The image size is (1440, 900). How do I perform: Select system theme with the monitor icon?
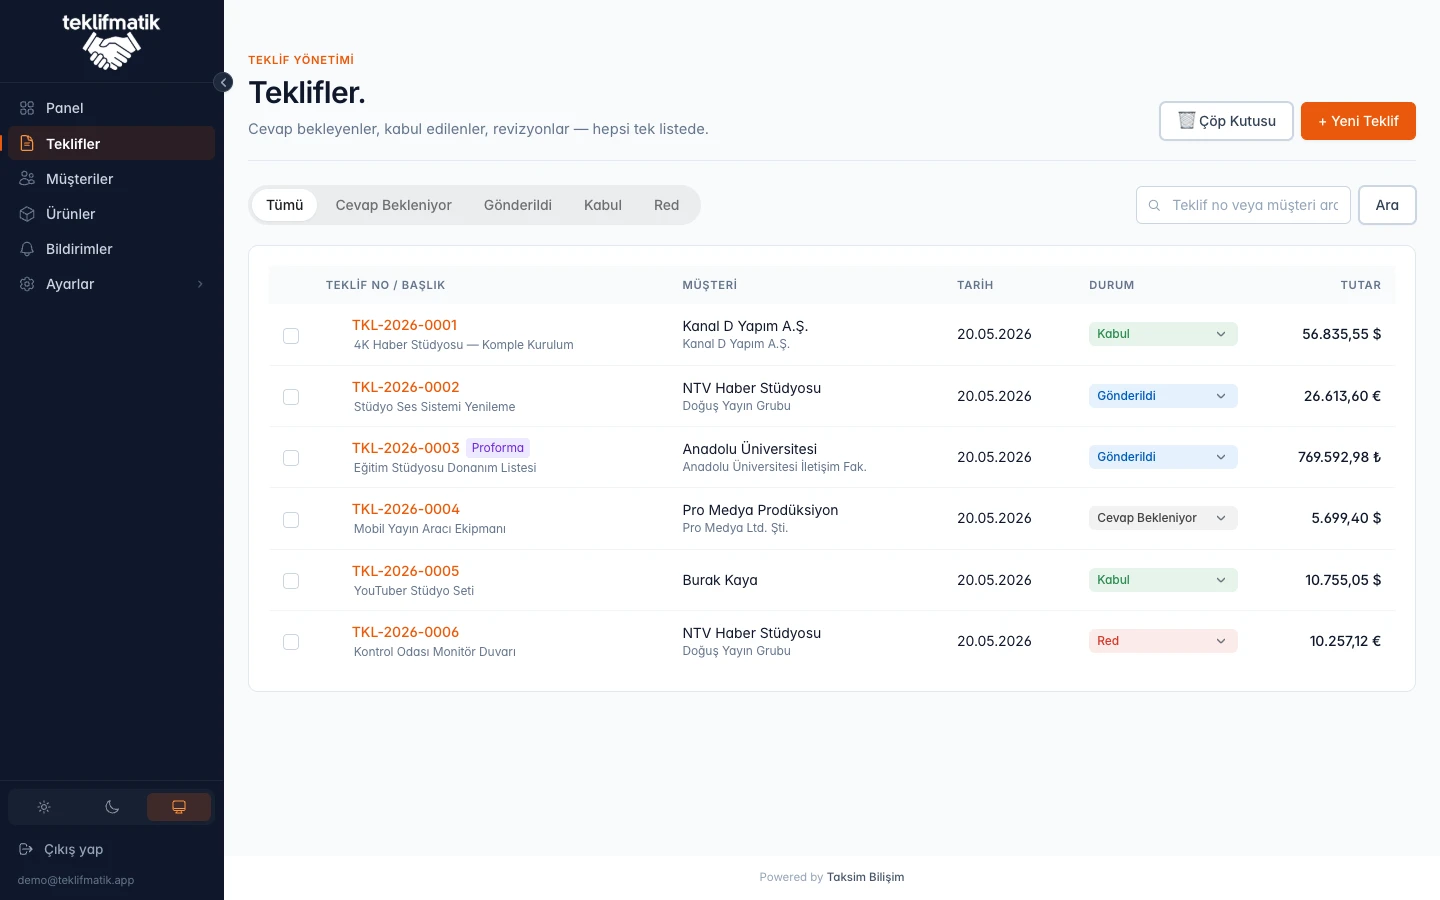tap(179, 807)
